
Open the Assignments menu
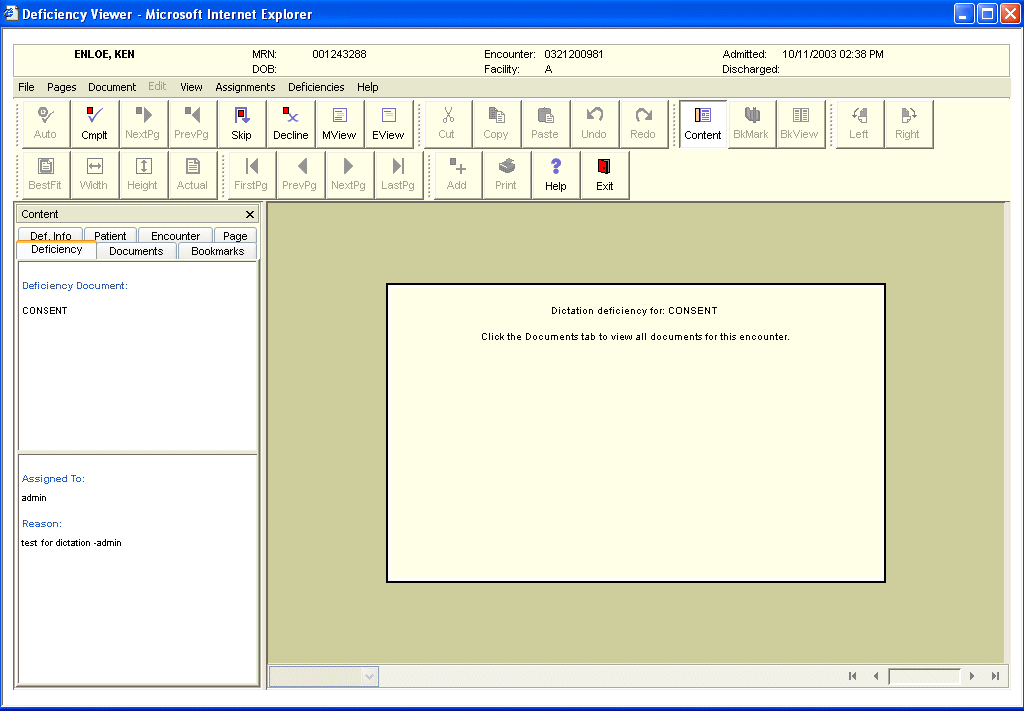[x=245, y=87]
